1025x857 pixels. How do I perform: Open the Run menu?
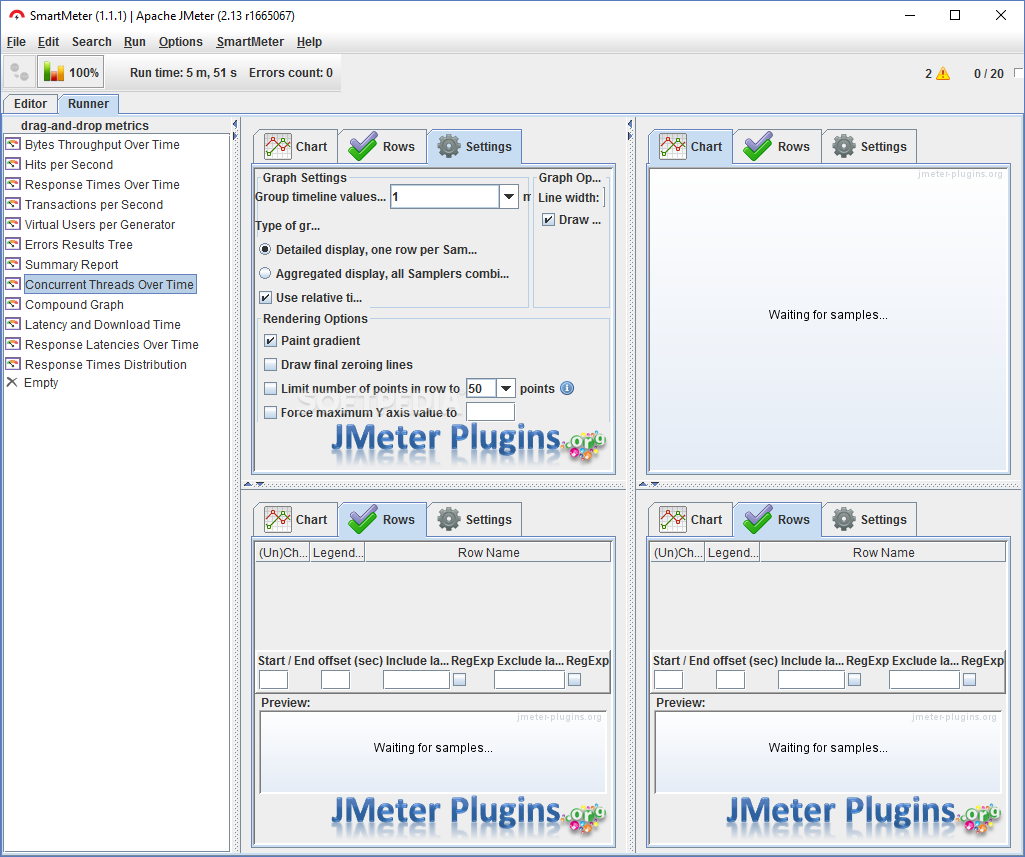pos(135,42)
